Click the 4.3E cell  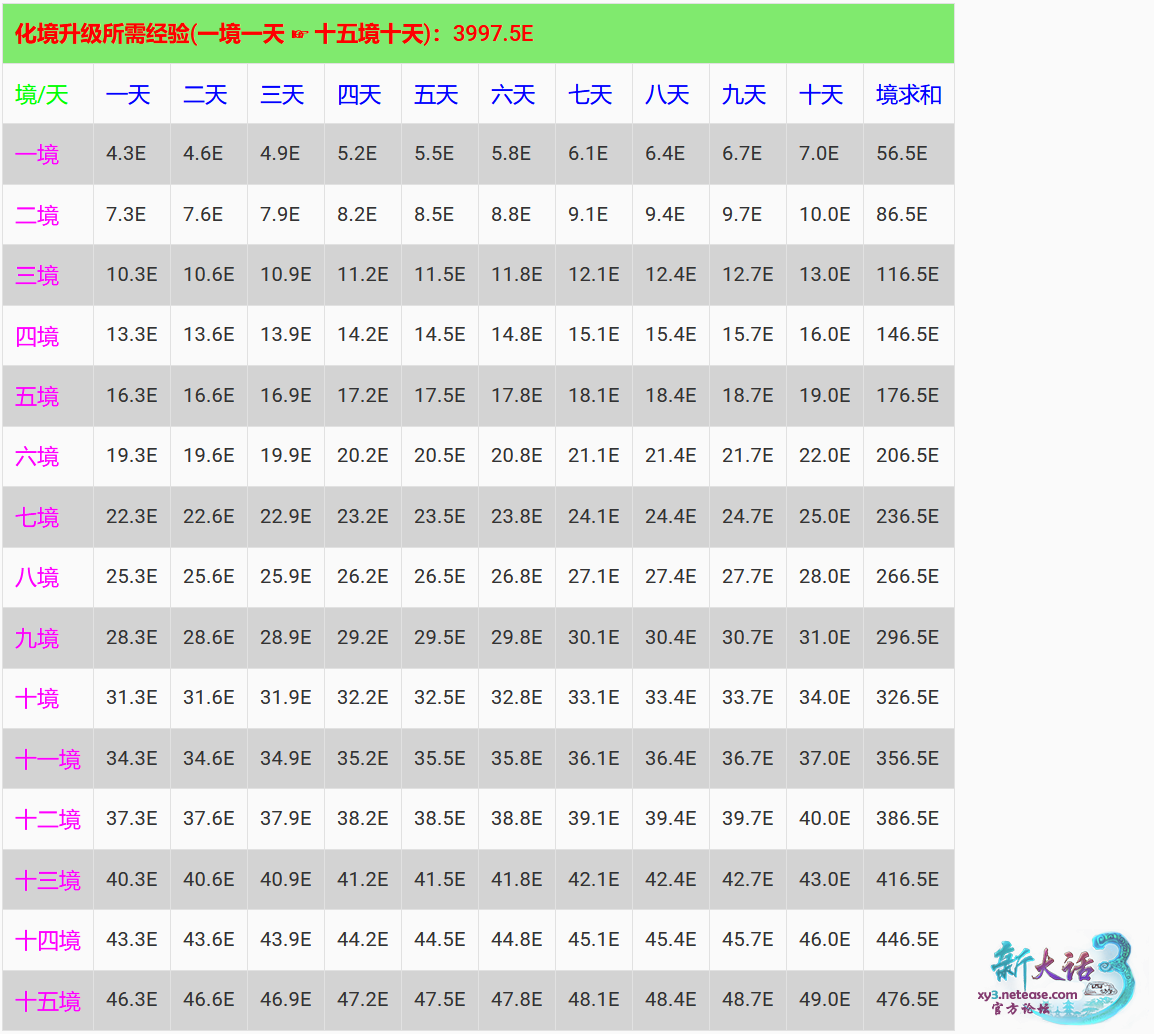click(132, 154)
